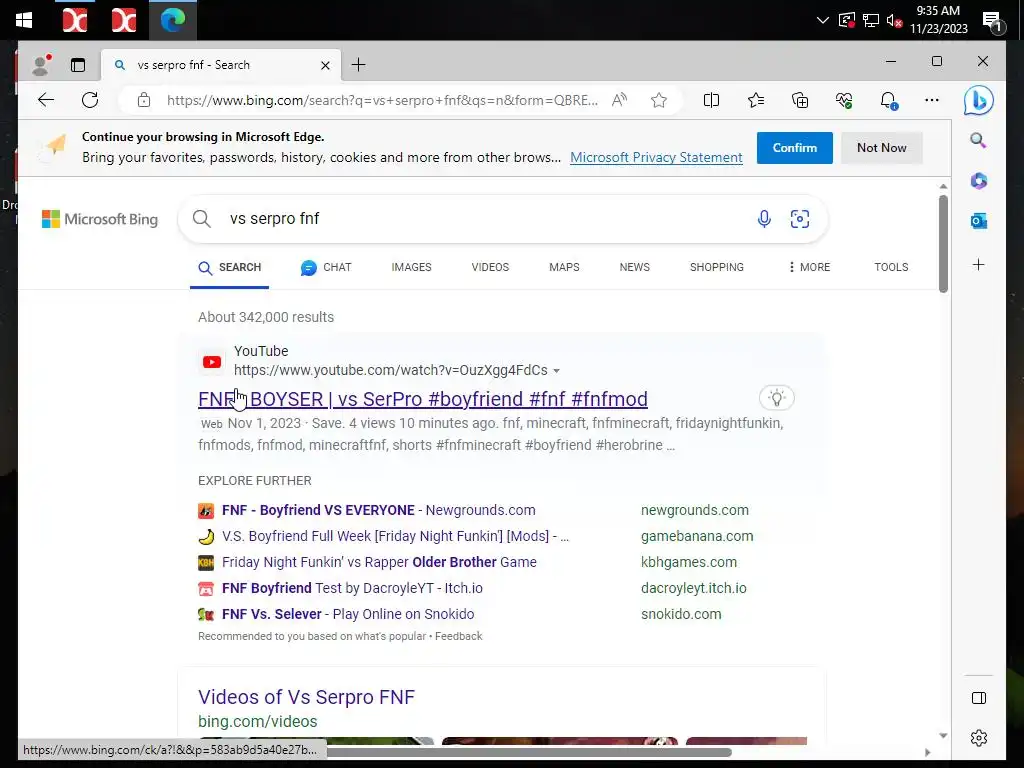Open Videos of Vs Serpro FNF

pos(306,697)
